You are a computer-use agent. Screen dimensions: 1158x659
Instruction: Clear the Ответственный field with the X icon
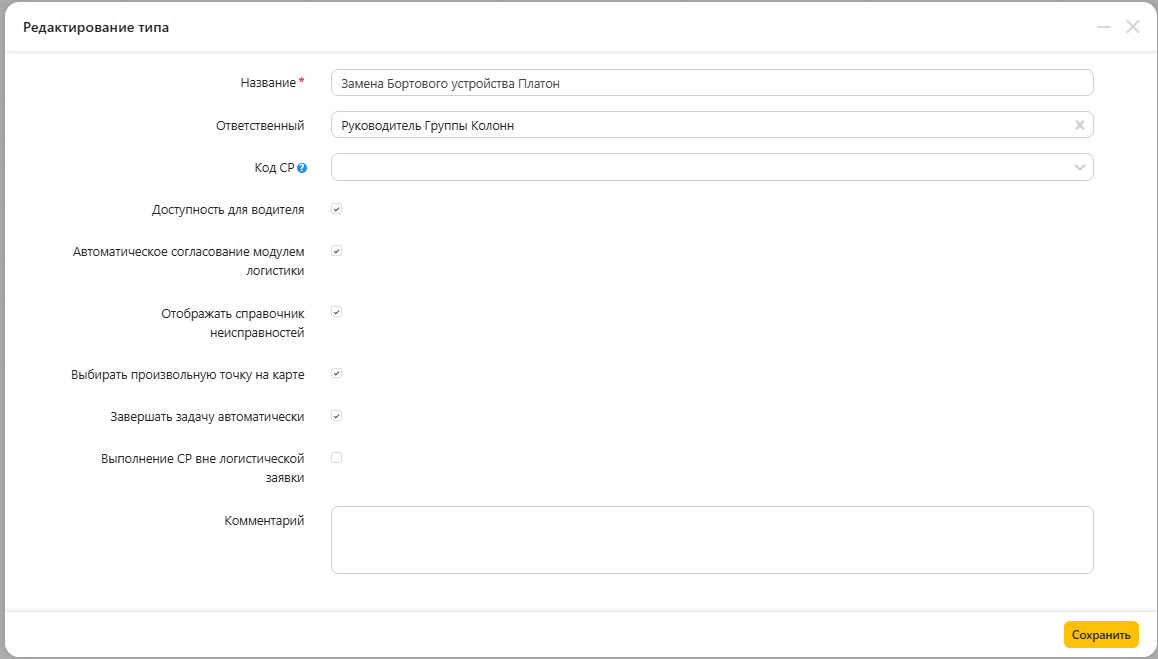(1080, 125)
